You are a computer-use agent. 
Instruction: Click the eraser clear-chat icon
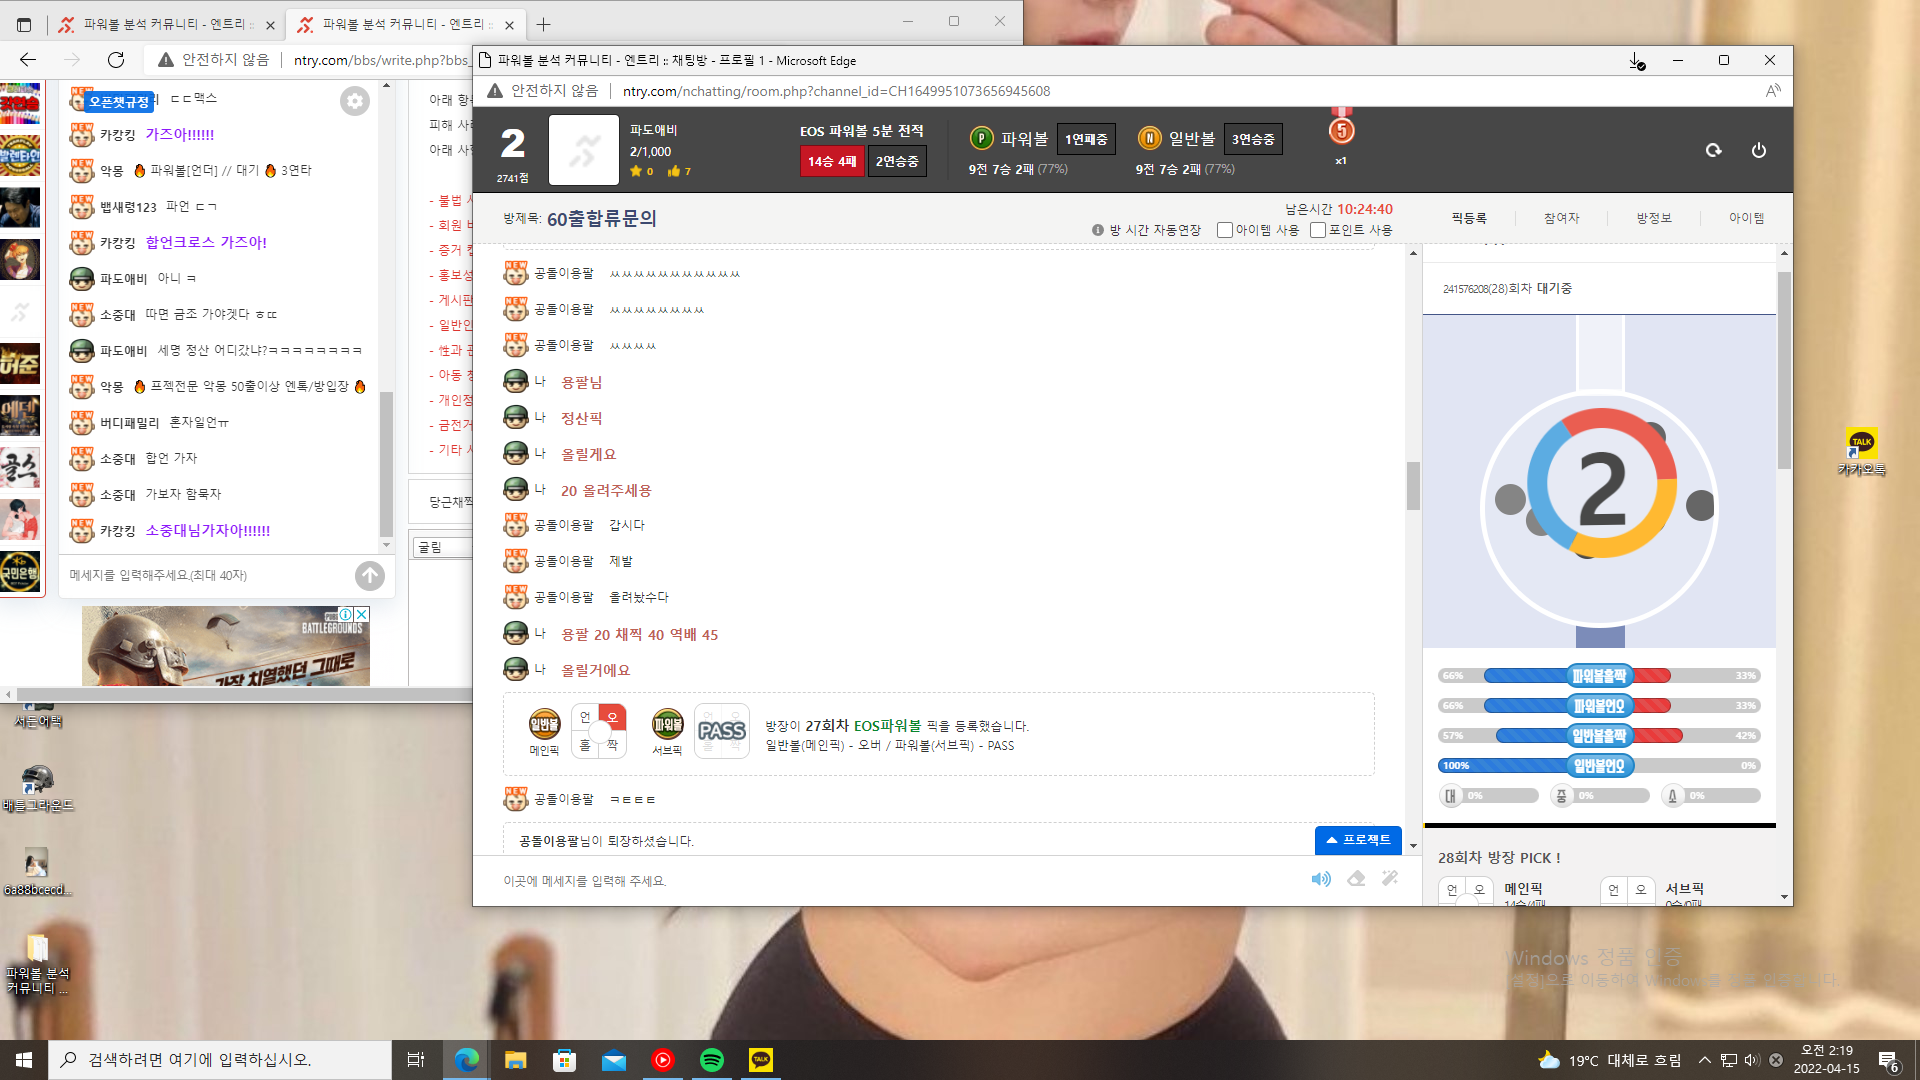1356,879
